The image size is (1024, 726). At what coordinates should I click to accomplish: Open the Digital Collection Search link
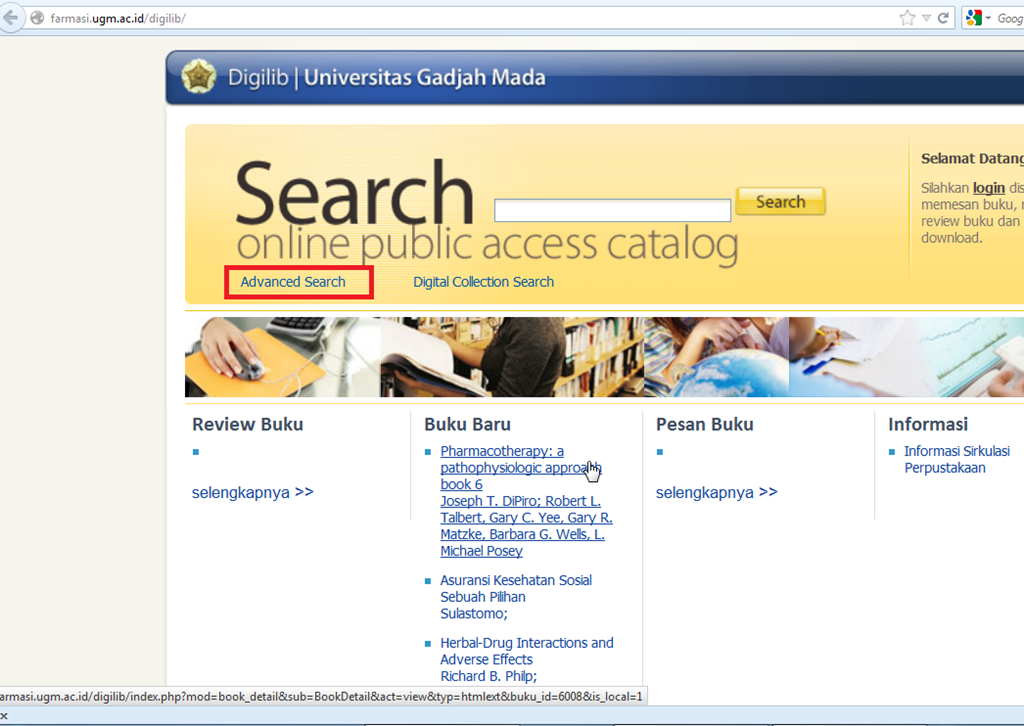483,282
